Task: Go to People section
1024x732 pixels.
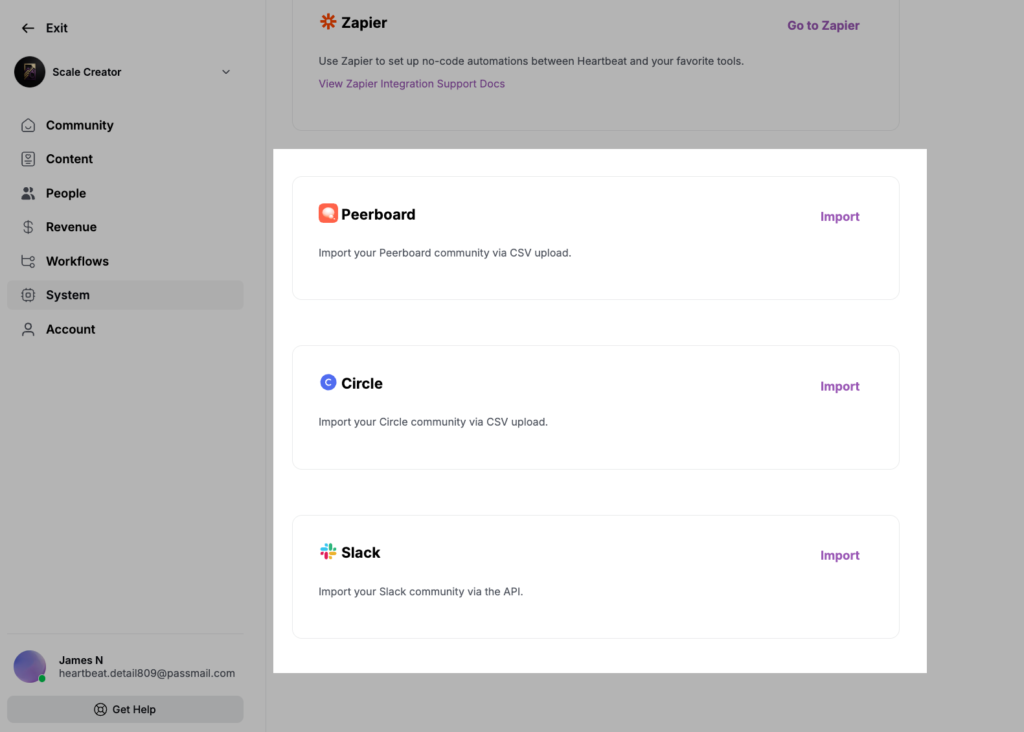Action: (x=125, y=193)
